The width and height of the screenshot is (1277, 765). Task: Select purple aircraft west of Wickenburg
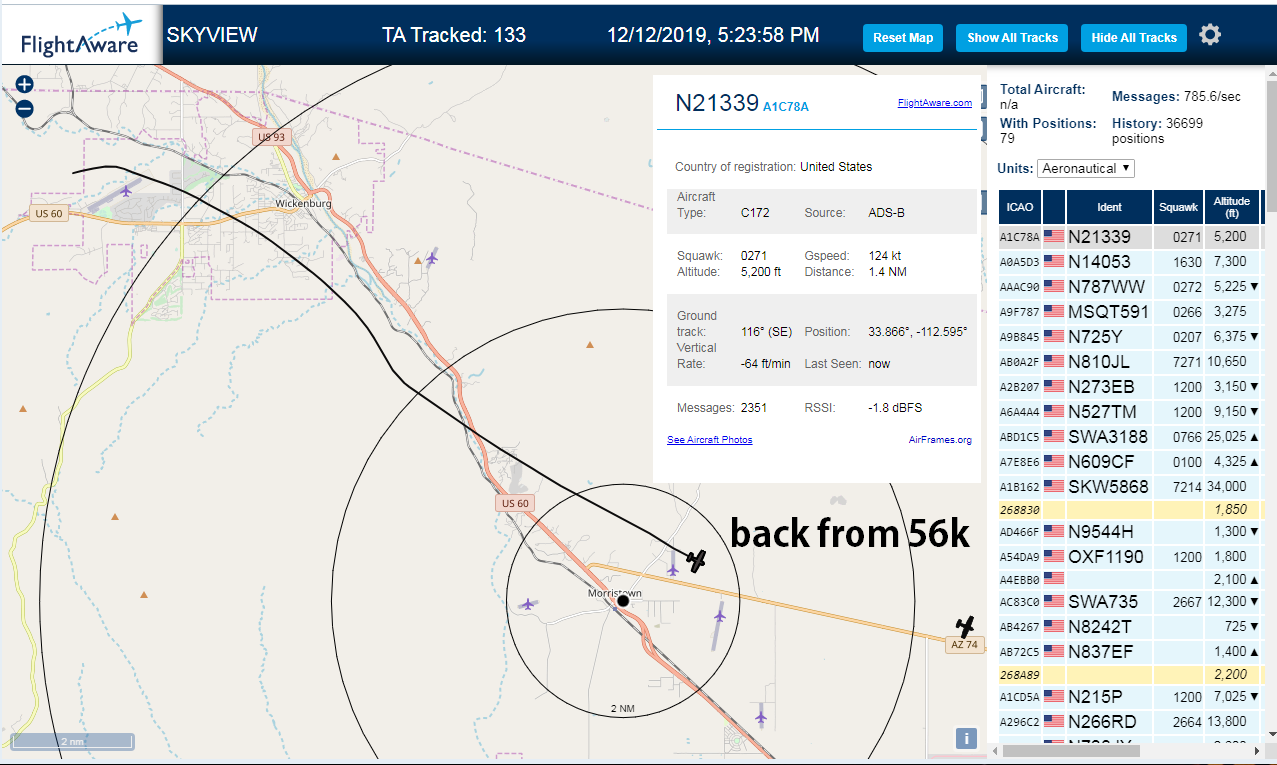(126, 190)
